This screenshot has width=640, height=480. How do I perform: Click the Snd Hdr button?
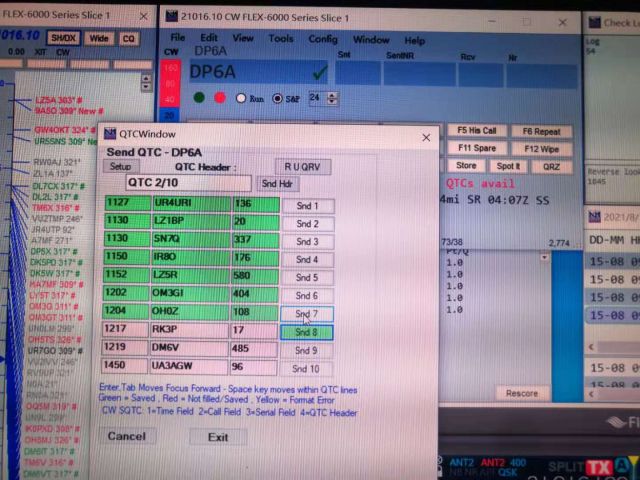tap(278, 184)
